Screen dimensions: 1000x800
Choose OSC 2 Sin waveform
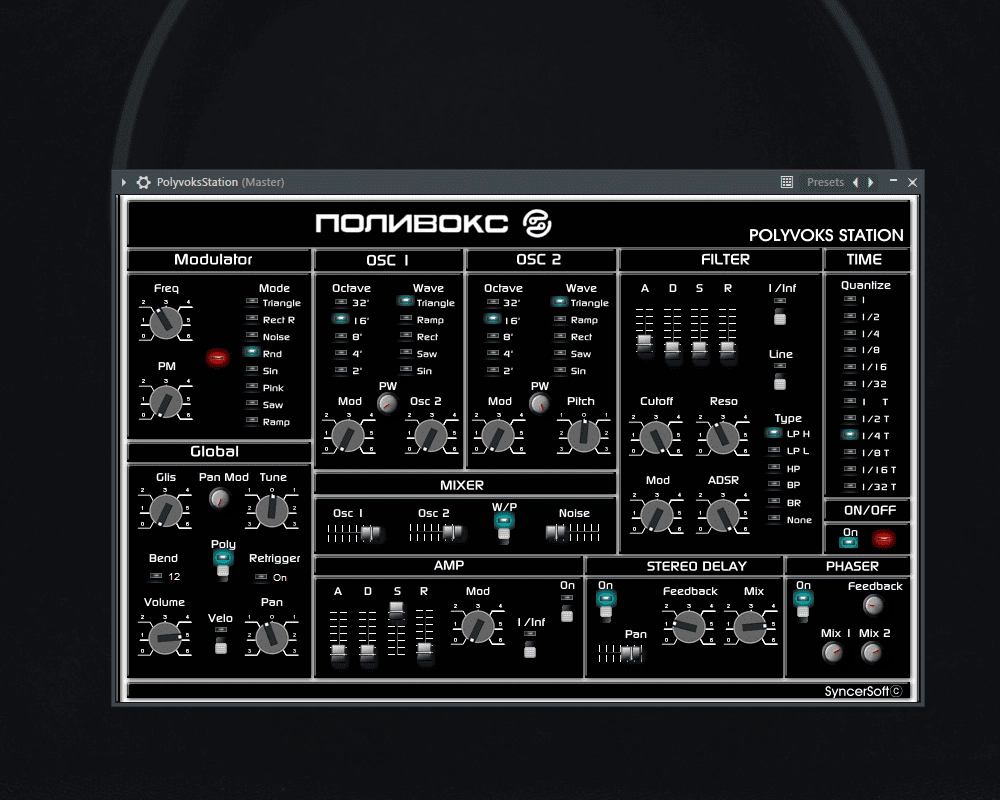(x=560, y=370)
